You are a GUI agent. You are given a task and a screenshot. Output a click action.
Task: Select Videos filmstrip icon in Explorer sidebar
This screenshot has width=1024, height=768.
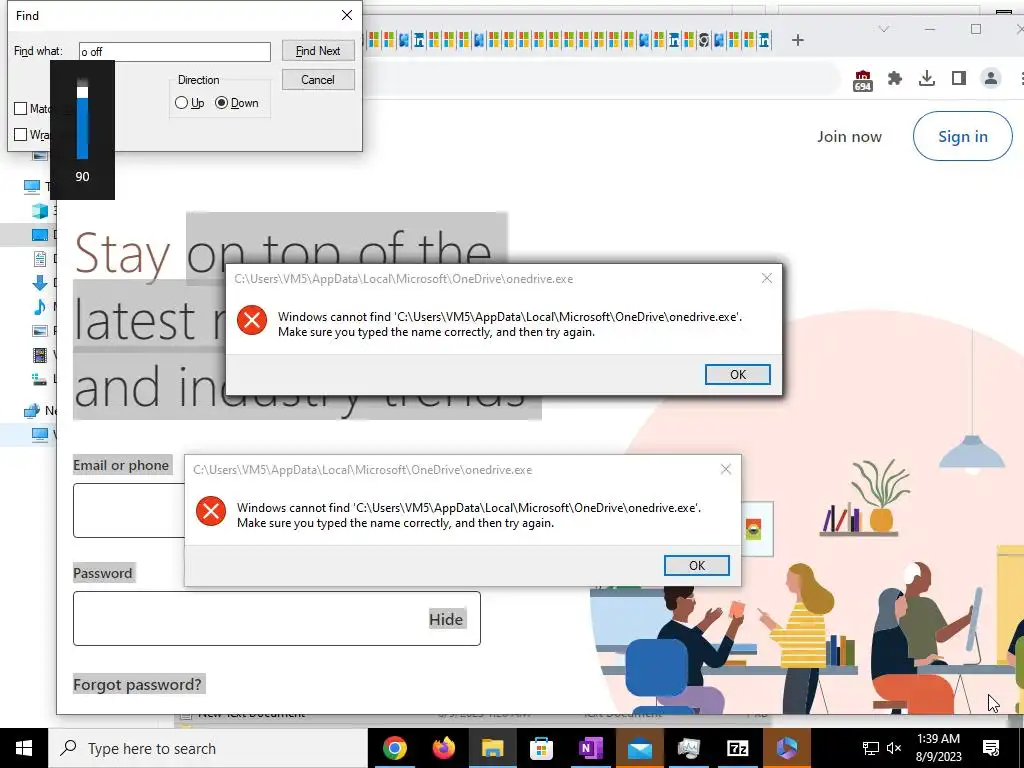[x=40, y=355]
